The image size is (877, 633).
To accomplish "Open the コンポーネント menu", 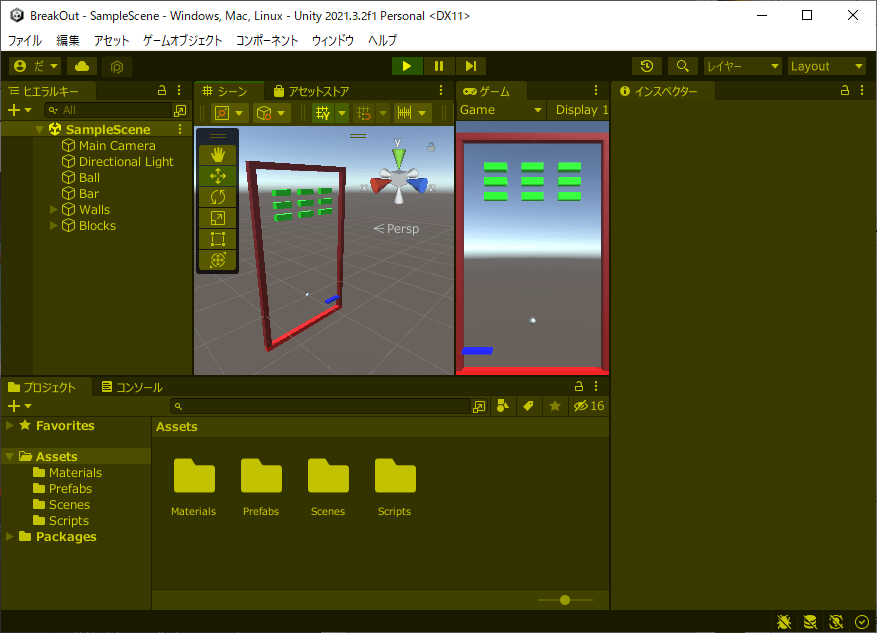I will (267, 40).
